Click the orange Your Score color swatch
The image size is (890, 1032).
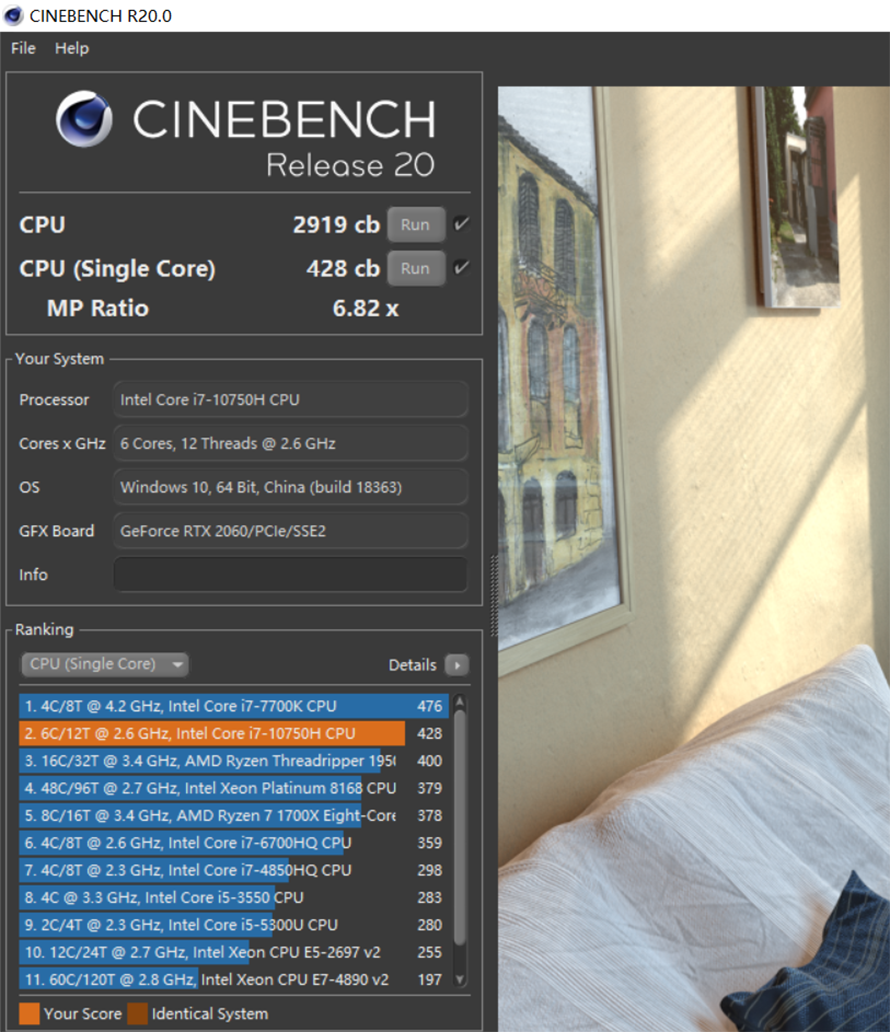tap(29, 1013)
